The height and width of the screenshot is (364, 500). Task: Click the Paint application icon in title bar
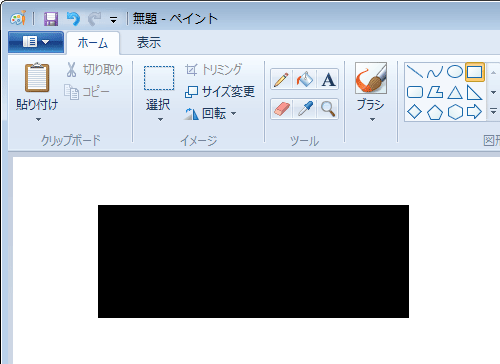pyautogui.click(x=18, y=18)
